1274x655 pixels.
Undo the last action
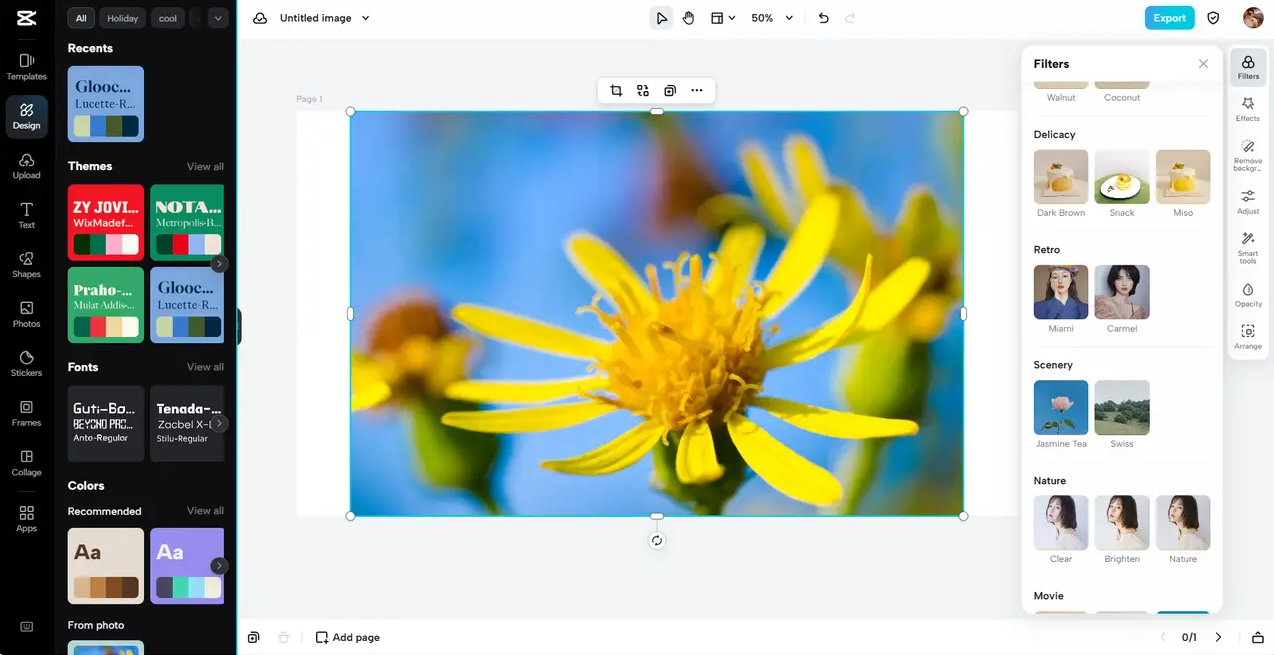(x=823, y=18)
